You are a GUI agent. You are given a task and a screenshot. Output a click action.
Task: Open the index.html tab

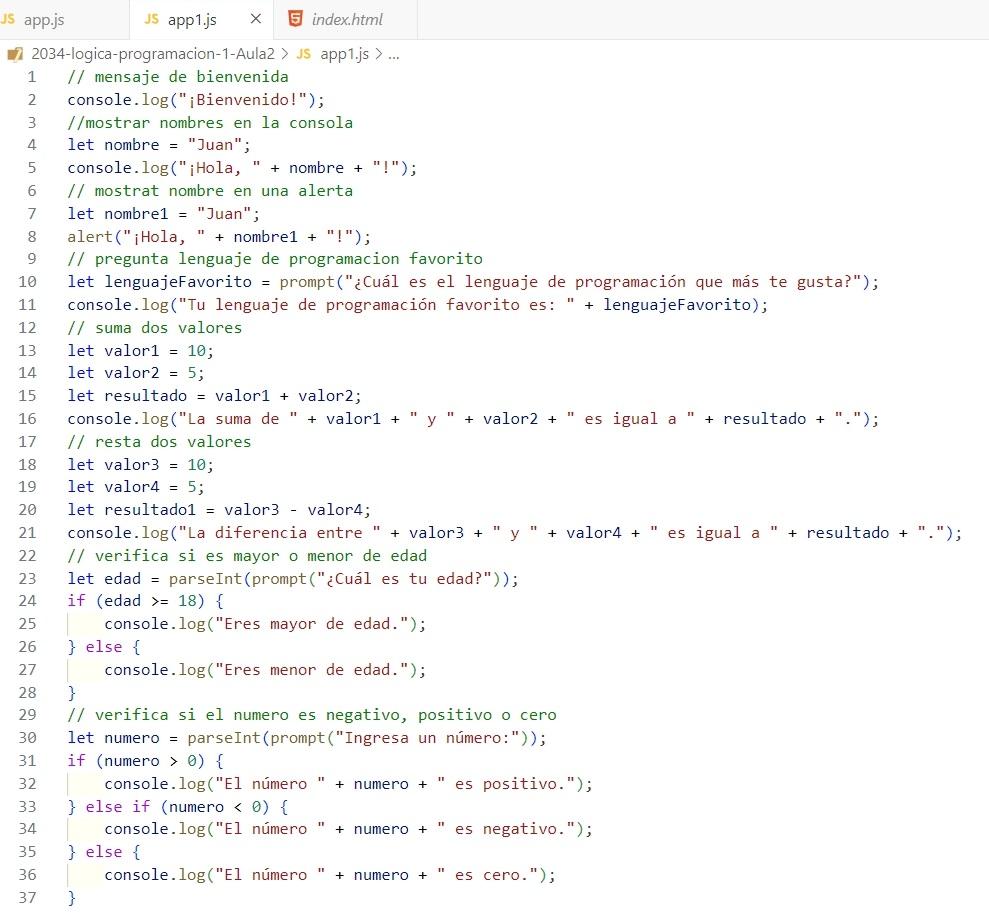[346, 20]
